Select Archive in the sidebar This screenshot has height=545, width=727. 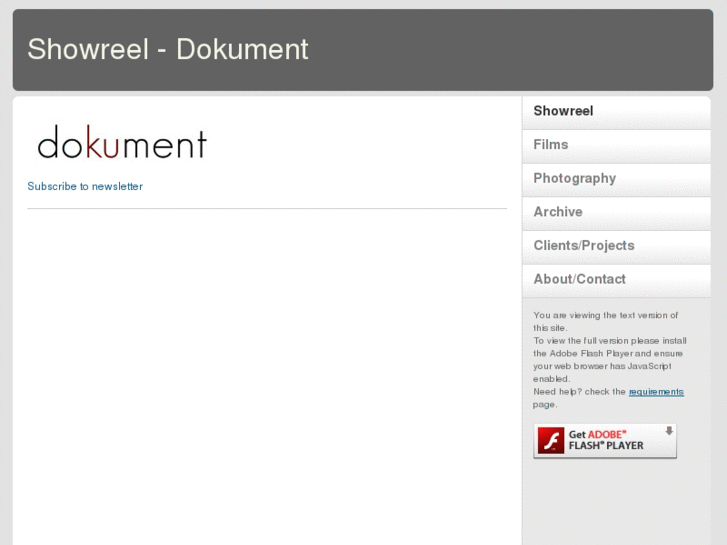click(x=616, y=213)
